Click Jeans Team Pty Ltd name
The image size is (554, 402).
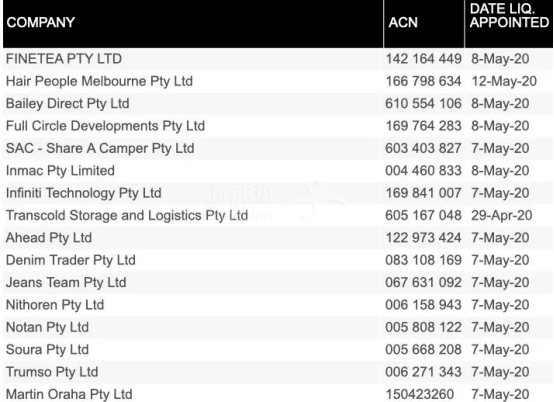click(x=66, y=283)
